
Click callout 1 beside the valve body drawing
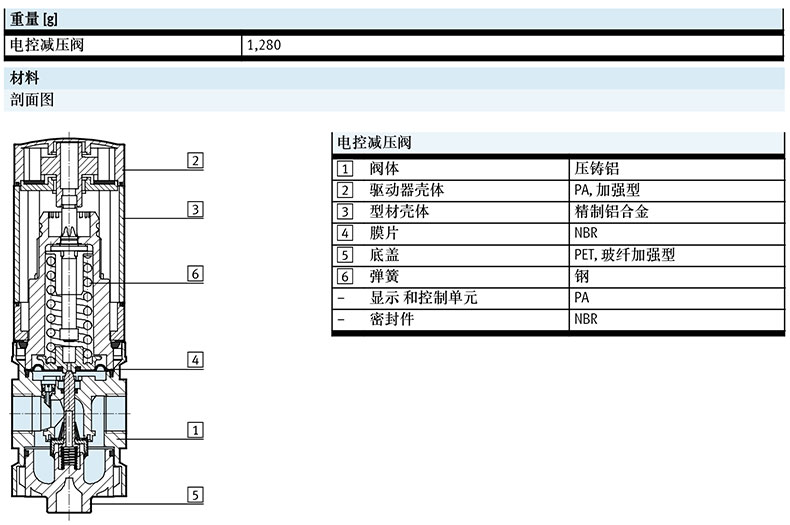196,430
